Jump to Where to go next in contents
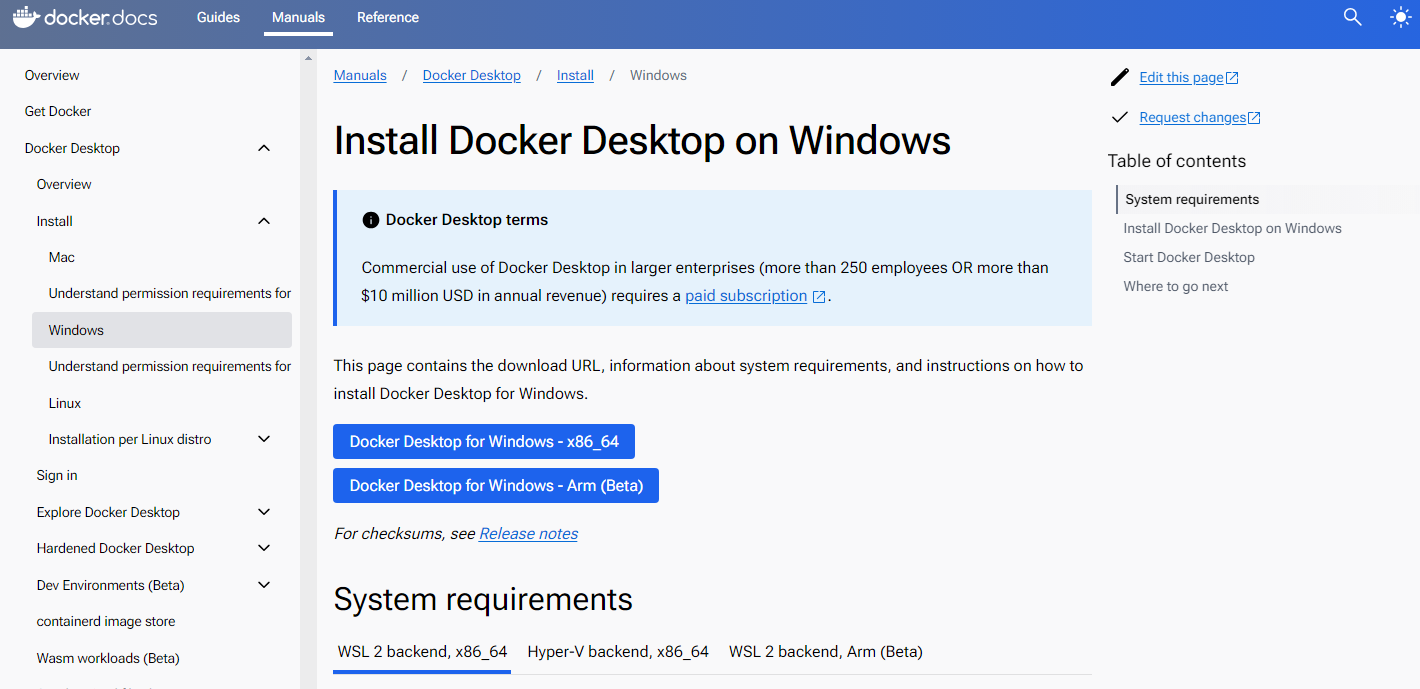This screenshot has width=1420, height=689. pyautogui.click(x=1176, y=286)
